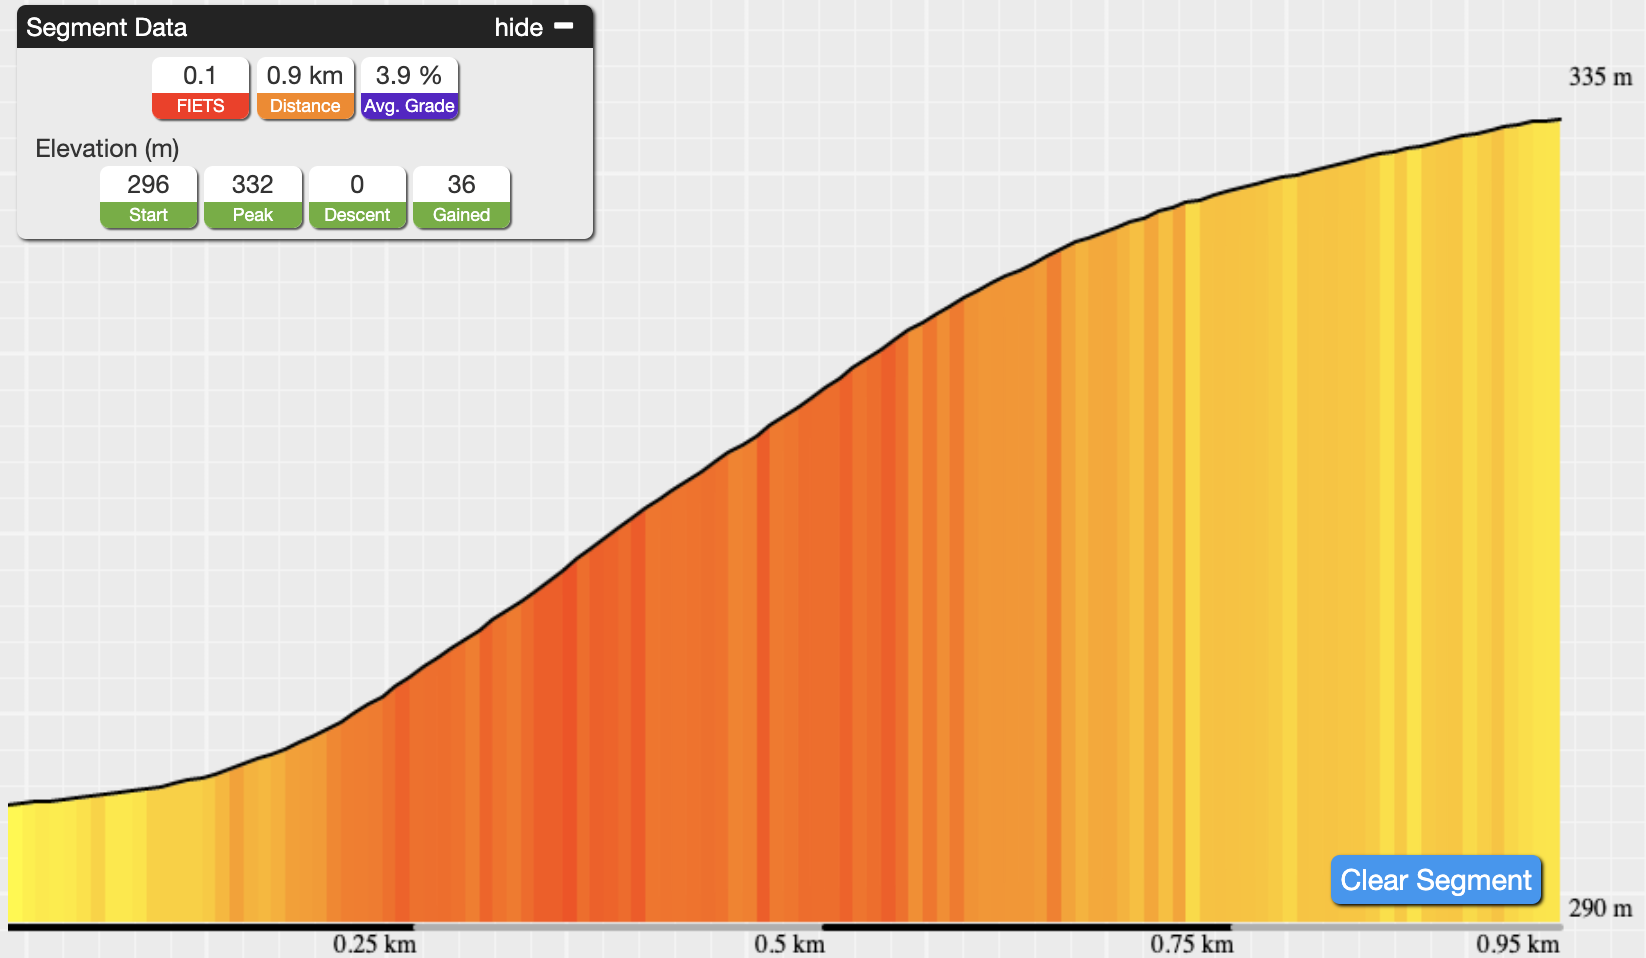The height and width of the screenshot is (958, 1646).
Task: Hide the Segment Data panel
Action: coord(534,27)
